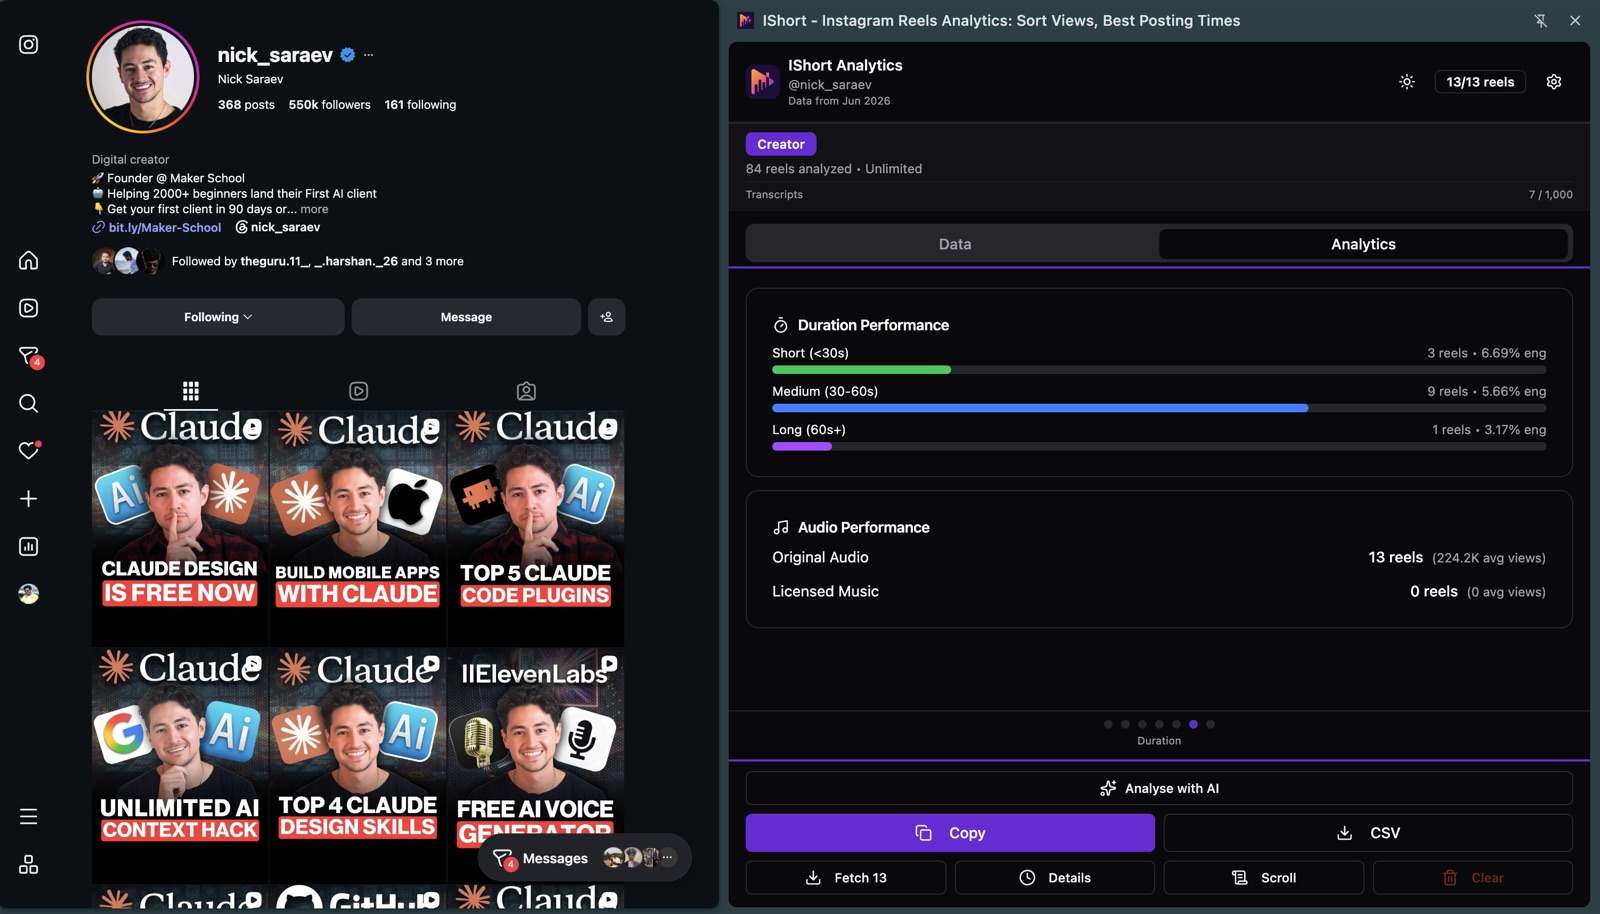Click the red Clear button
The height and width of the screenshot is (914, 1600).
click(x=1473, y=878)
